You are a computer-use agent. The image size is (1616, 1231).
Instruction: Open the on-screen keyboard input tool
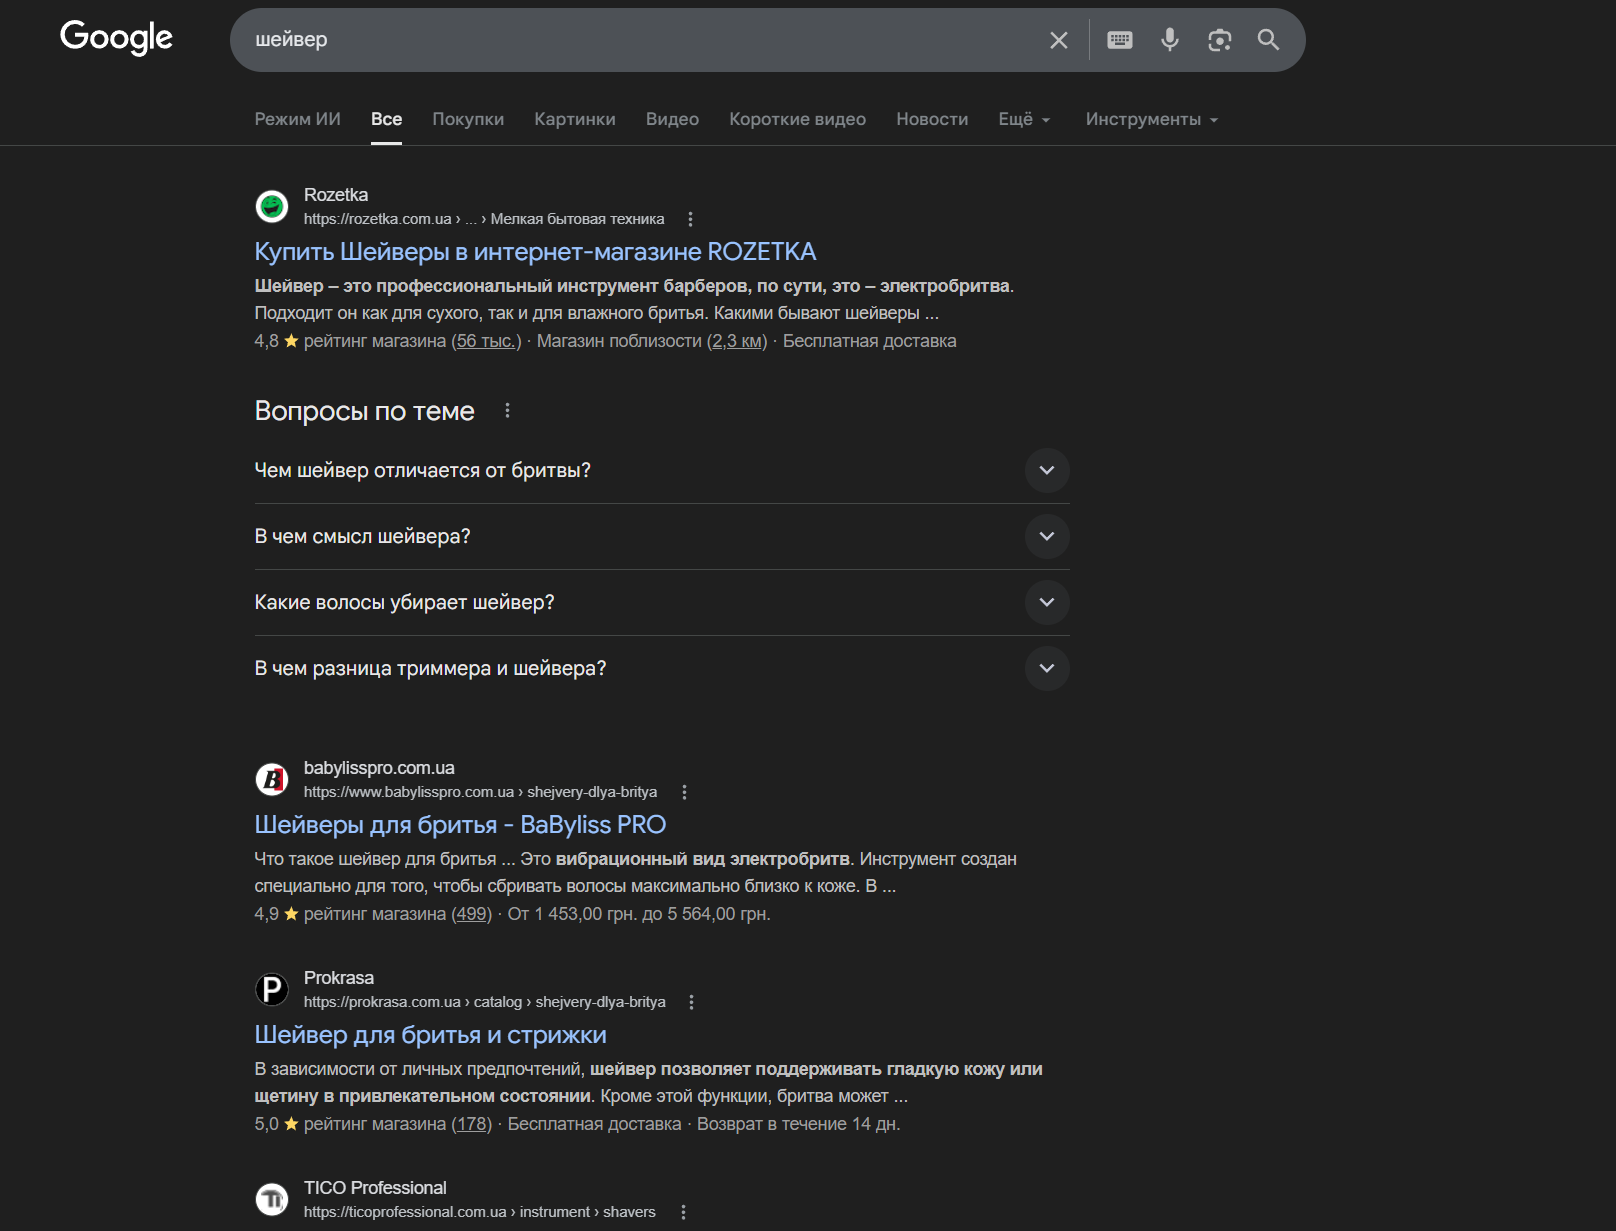pos(1119,40)
